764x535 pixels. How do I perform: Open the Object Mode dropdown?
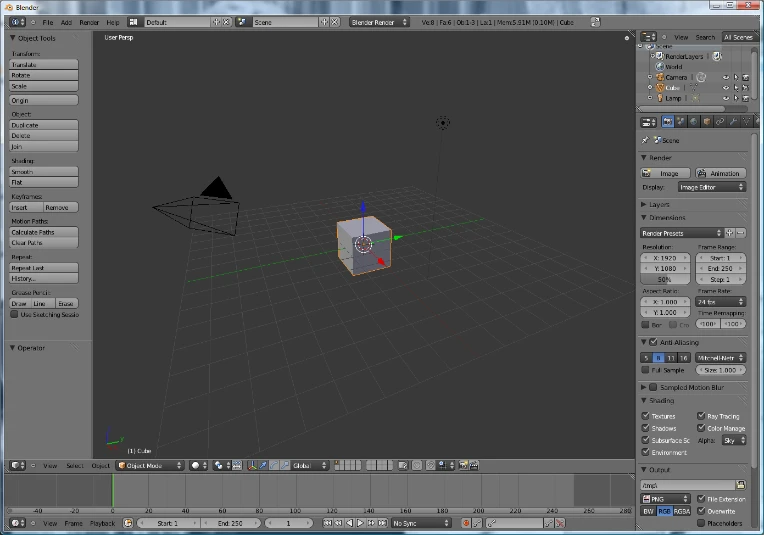pyautogui.click(x=150, y=465)
